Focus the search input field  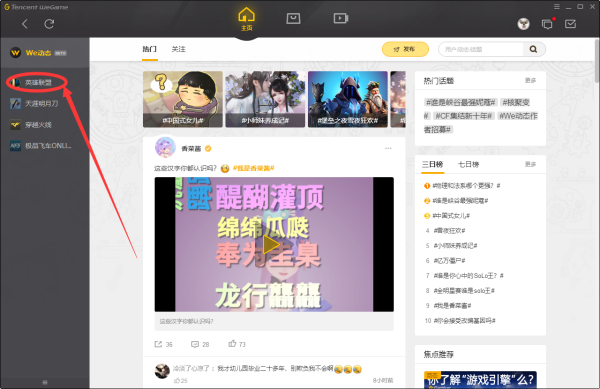[x=481, y=49]
